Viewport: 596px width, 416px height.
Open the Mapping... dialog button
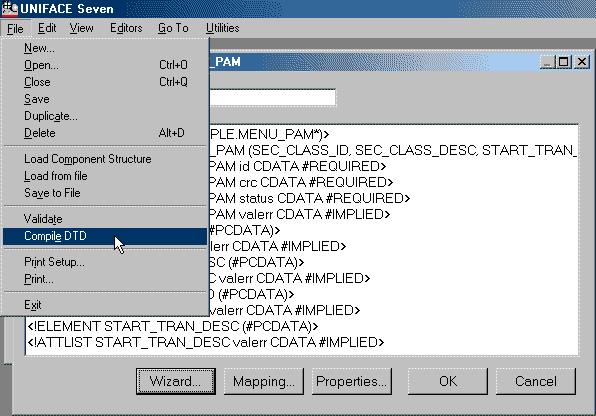264,381
